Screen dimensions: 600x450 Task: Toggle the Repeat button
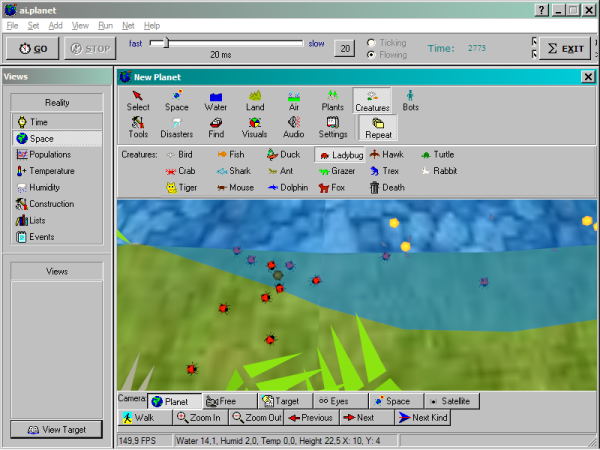click(377, 127)
